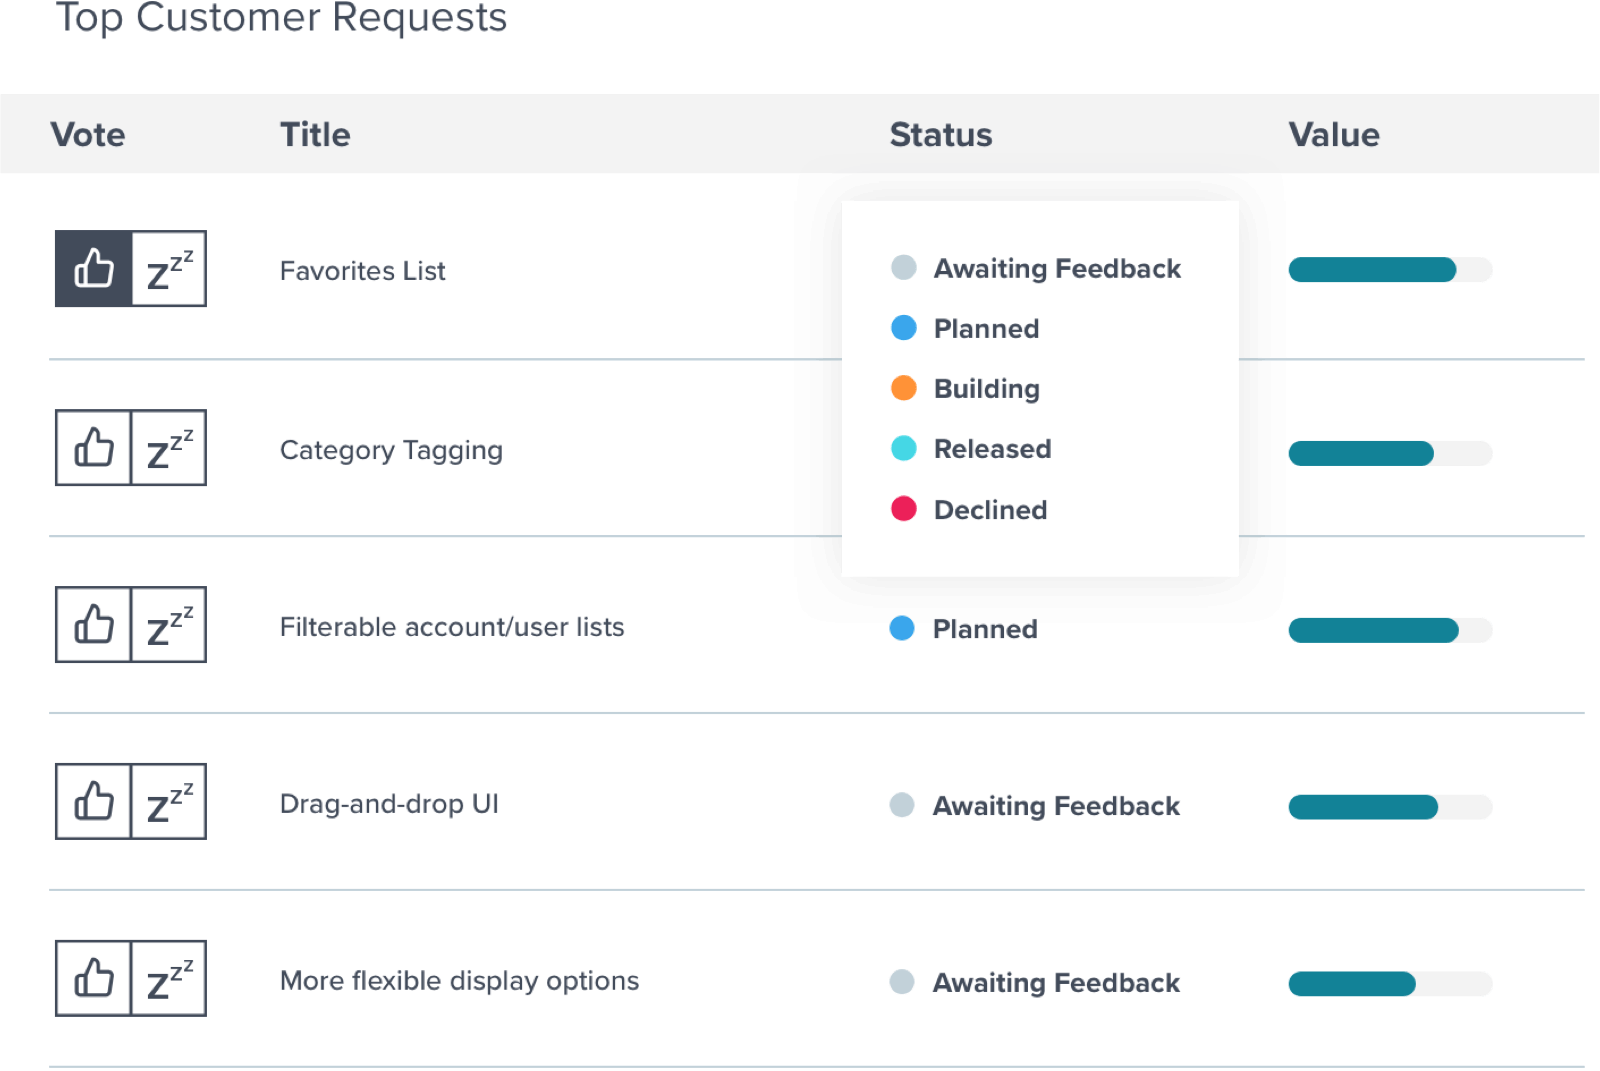Open Drag-and-drop UI status dropdown
Viewport: 1600px width, 1071px height.
coord(1035,805)
